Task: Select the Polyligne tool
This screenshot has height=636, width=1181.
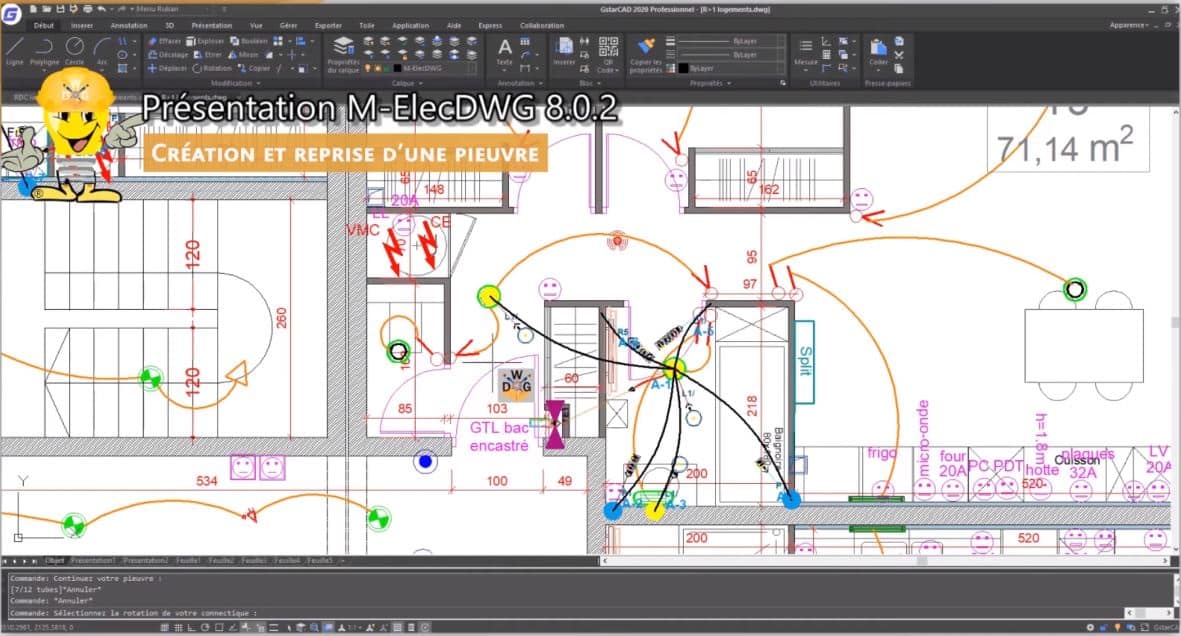Action: pyautogui.click(x=44, y=50)
